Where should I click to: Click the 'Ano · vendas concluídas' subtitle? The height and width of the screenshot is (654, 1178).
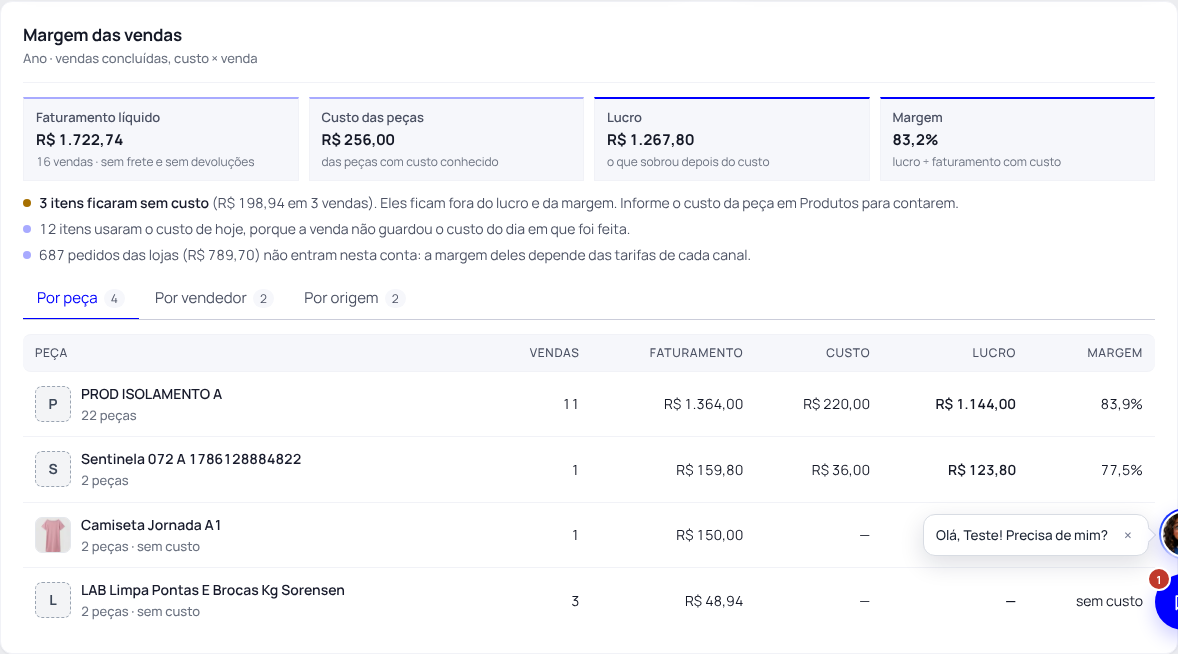tap(140, 59)
